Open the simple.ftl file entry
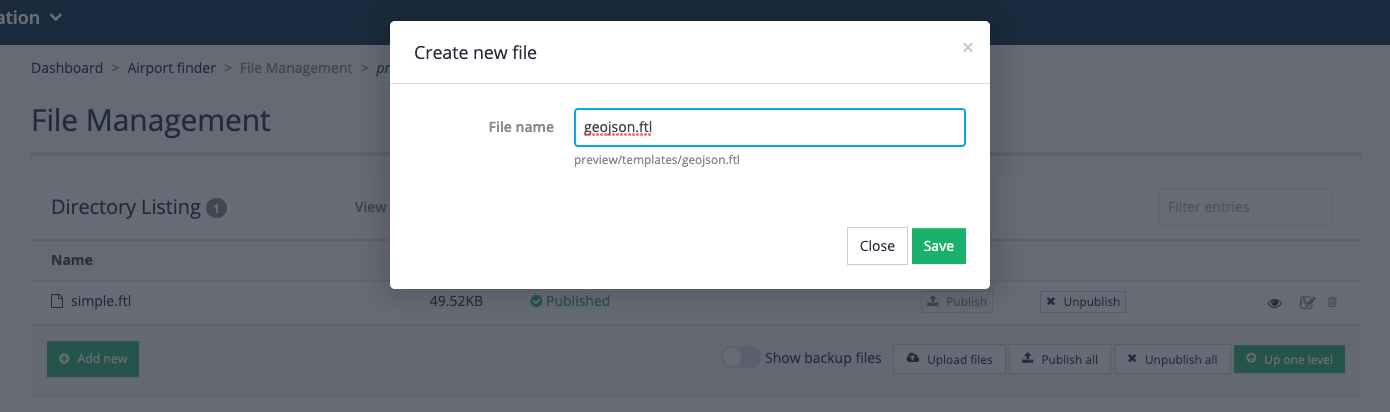1390x412 pixels. pyautogui.click(x=101, y=301)
